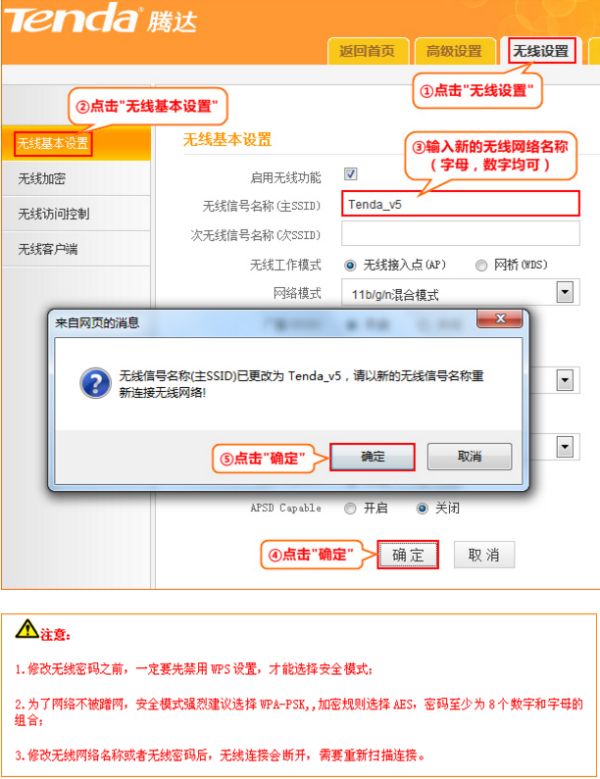The width and height of the screenshot is (600, 779).
Task: Expand the dropdown arrow right of the dialog's upper edge
Action: pyautogui.click(x=565, y=381)
